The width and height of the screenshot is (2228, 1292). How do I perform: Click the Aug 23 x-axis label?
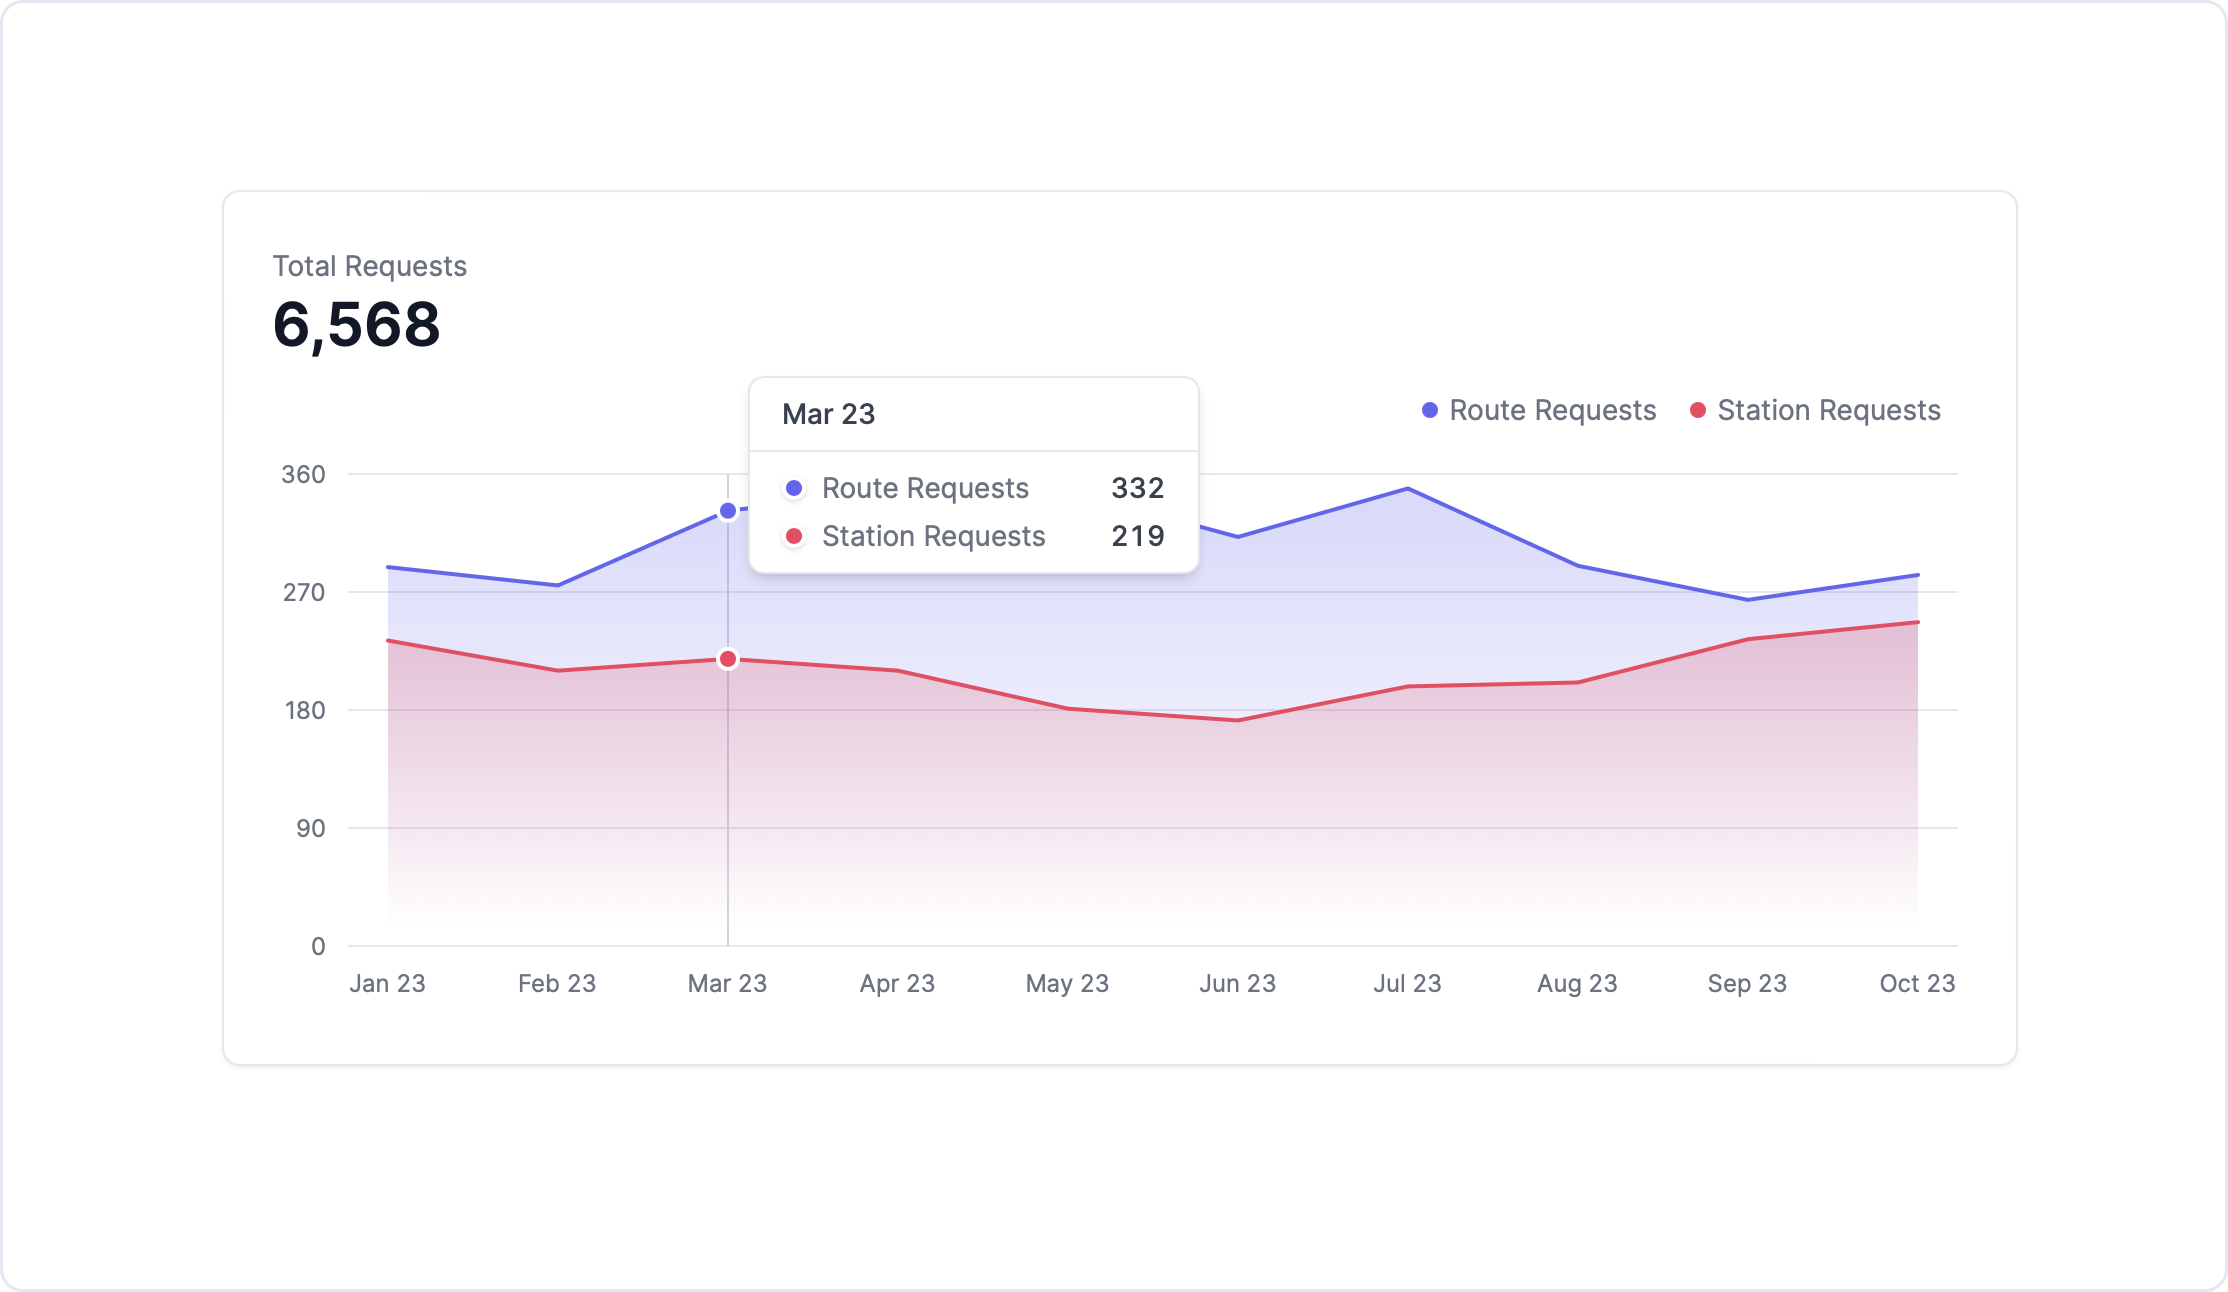click(x=1577, y=983)
